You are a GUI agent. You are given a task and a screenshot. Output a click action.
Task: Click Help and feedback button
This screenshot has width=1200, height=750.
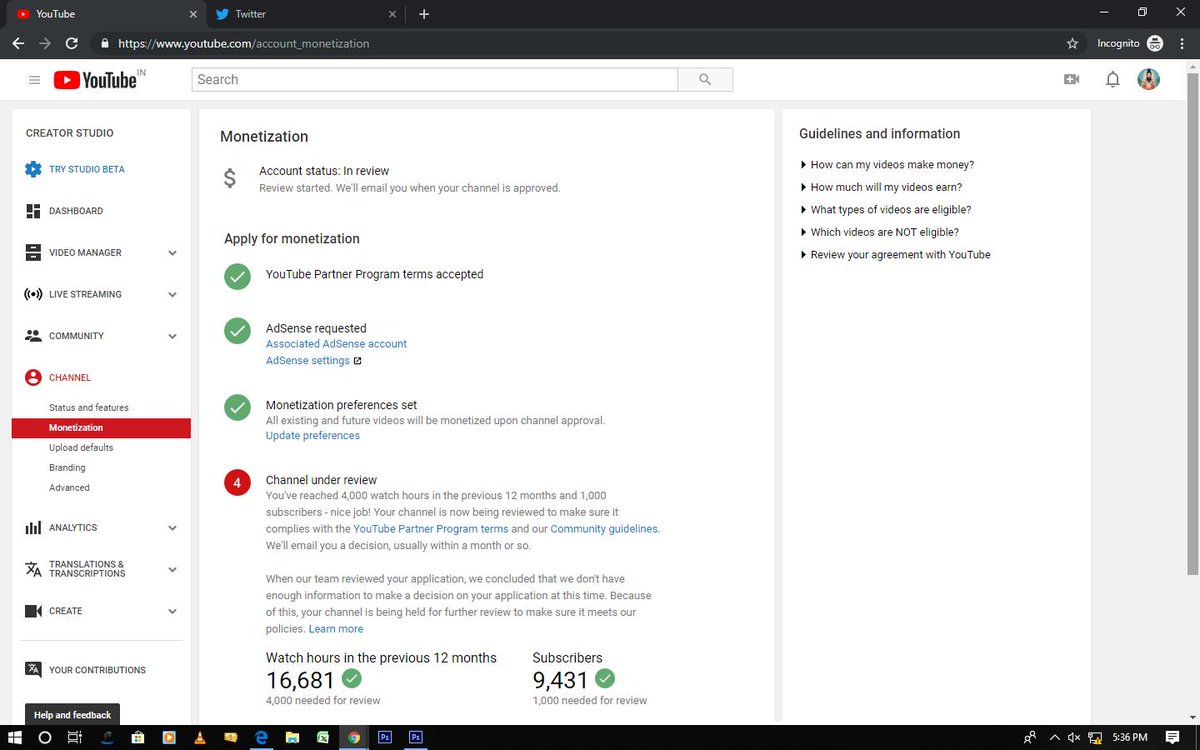(x=72, y=715)
